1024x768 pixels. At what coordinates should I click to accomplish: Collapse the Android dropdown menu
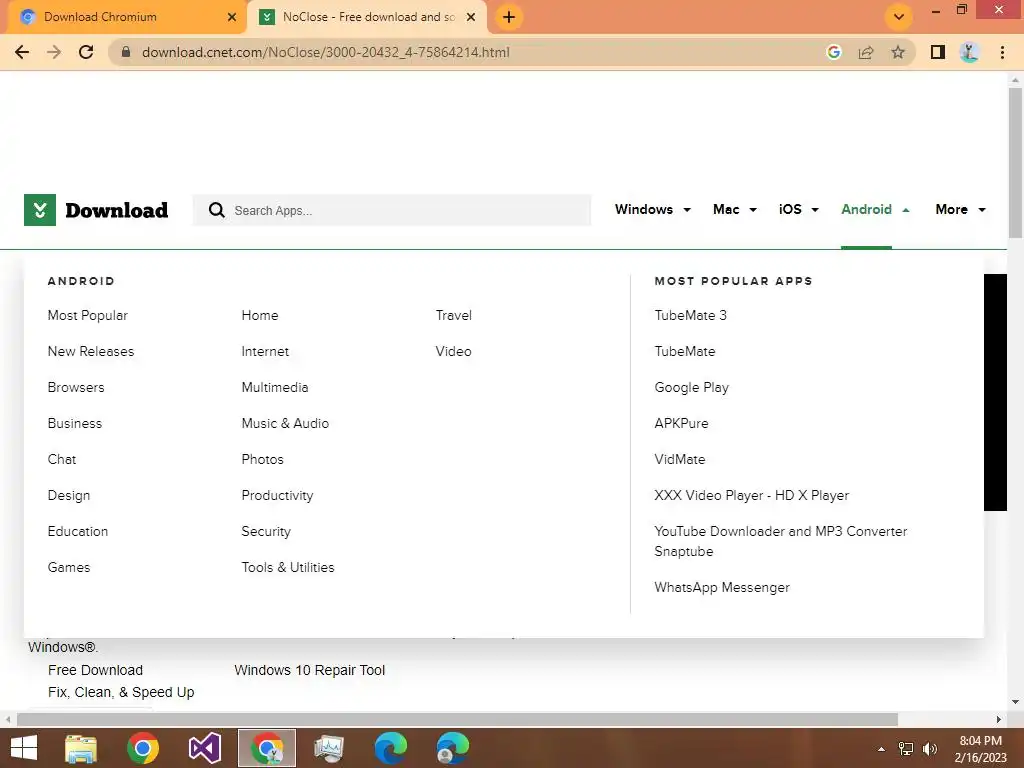pyautogui.click(x=875, y=210)
